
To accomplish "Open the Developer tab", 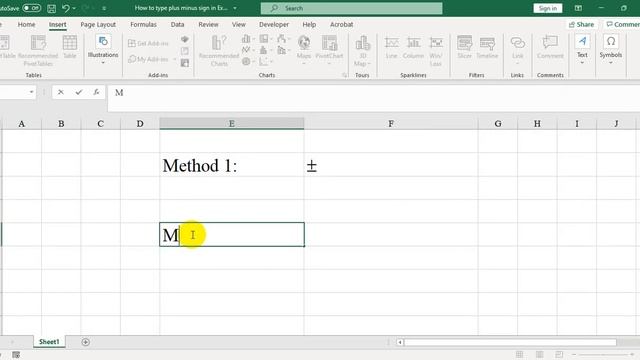I will pos(274,24).
